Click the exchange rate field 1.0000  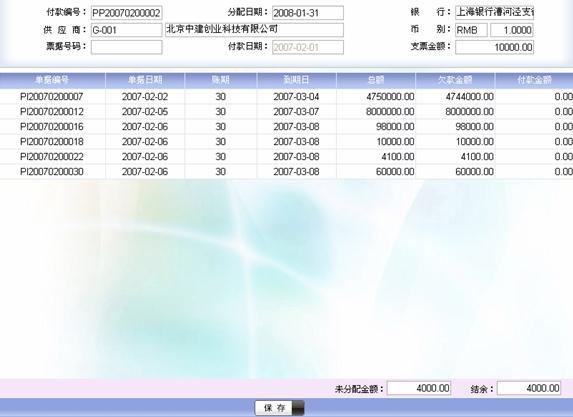click(x=512, y=30)
